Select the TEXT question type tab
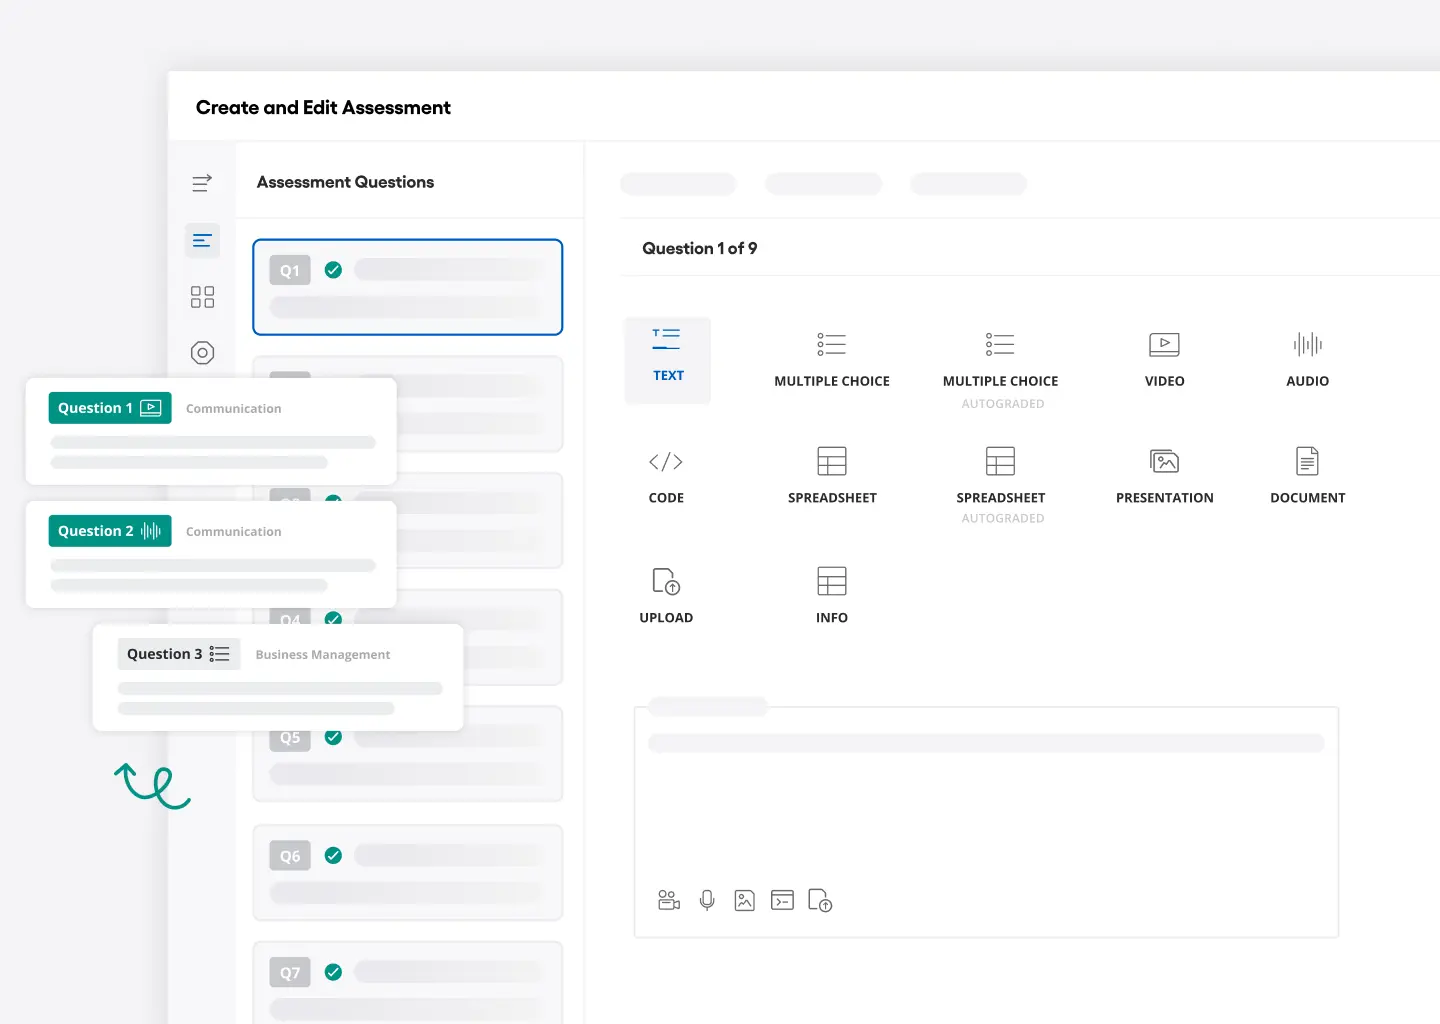Screen dimensions: 1440x1024 pyautogui.click(x=667, y=360)
